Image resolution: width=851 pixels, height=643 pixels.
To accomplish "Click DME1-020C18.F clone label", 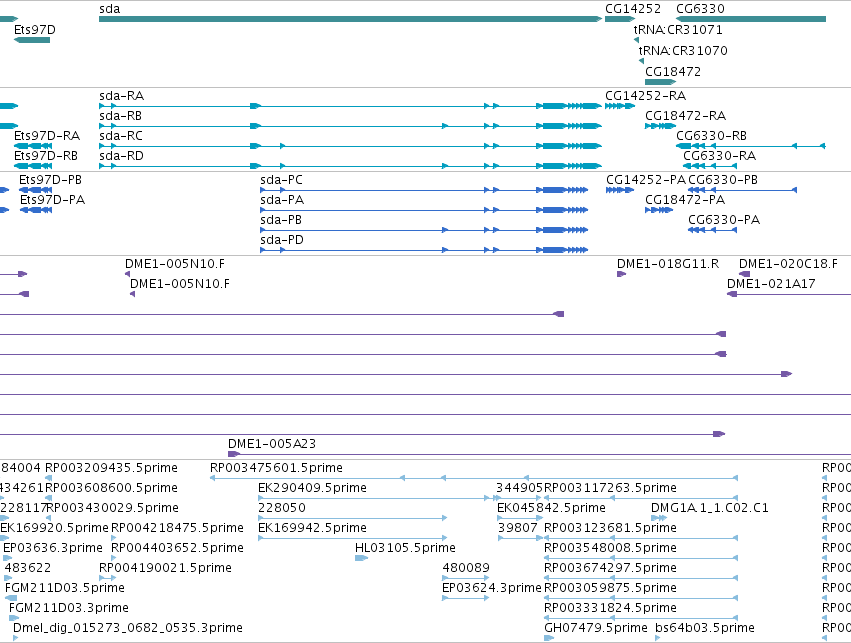I will pos(789,264).
